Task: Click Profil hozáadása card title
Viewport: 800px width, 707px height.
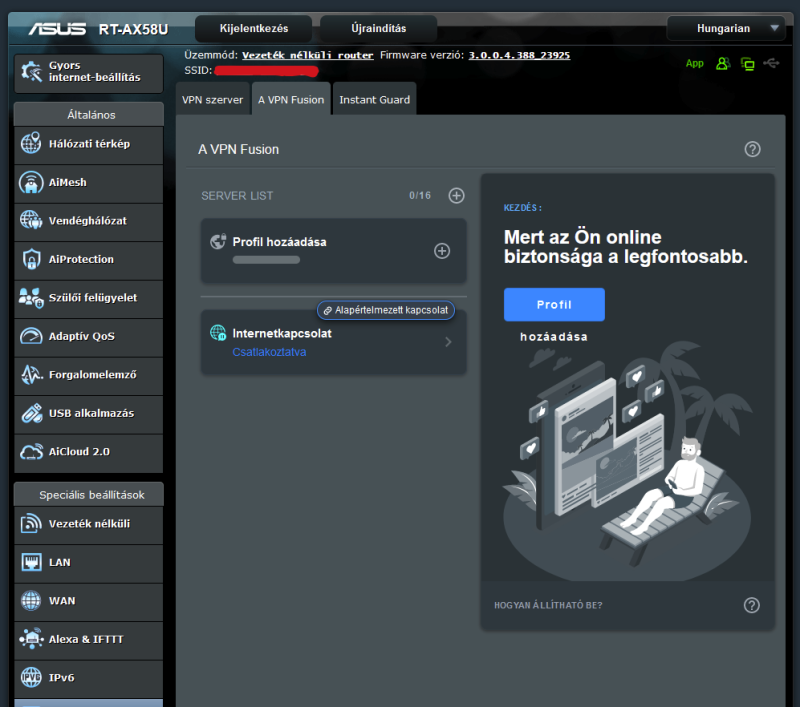Action: pos(279,242)
